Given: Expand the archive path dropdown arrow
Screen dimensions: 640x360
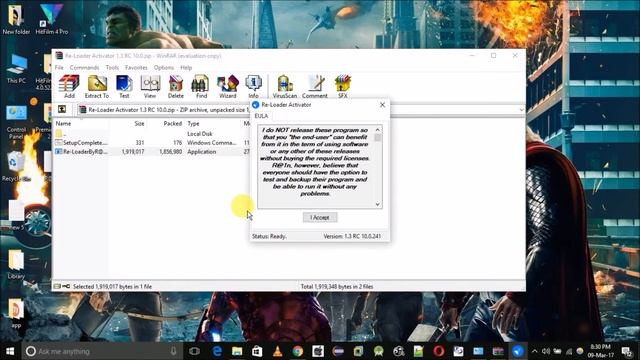Looking at the screenshot, I should 521,110.
